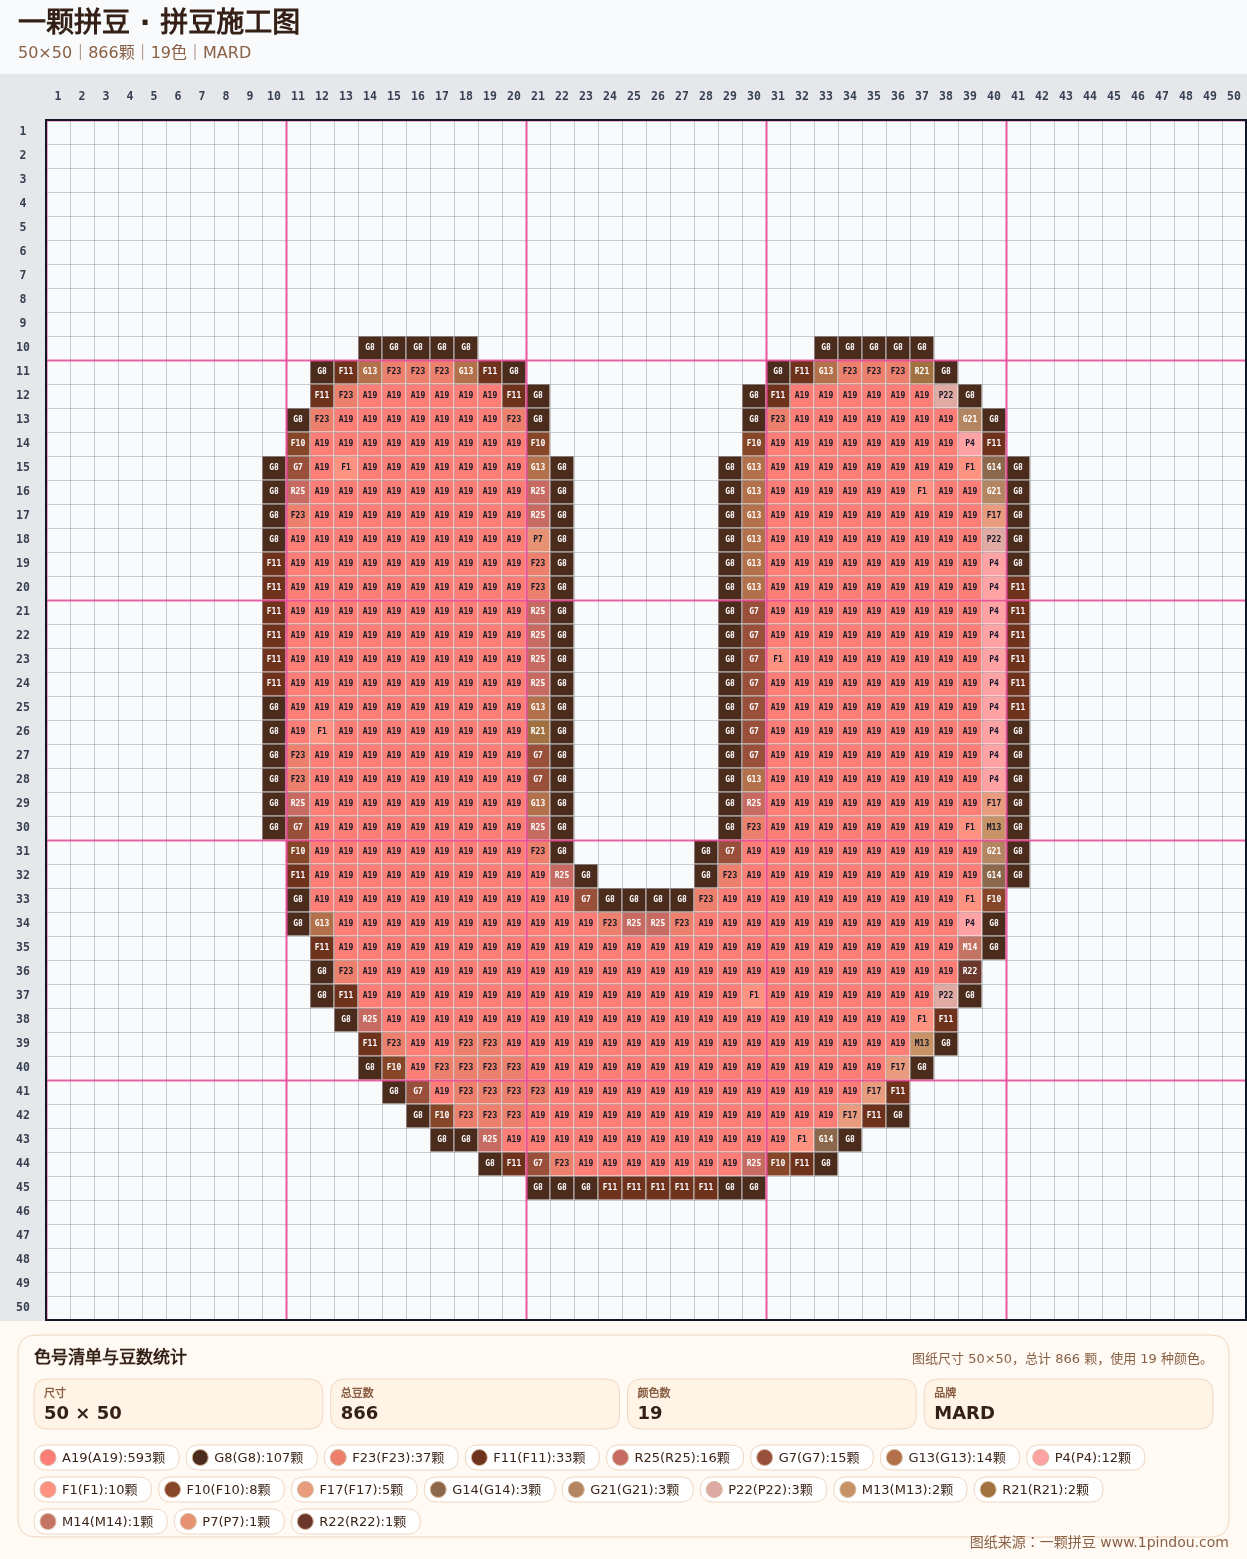The height and width of the screenshot is (1559, 1247).
Task: Click the only R22 bead cell in grid
Action: click(970, 971)
